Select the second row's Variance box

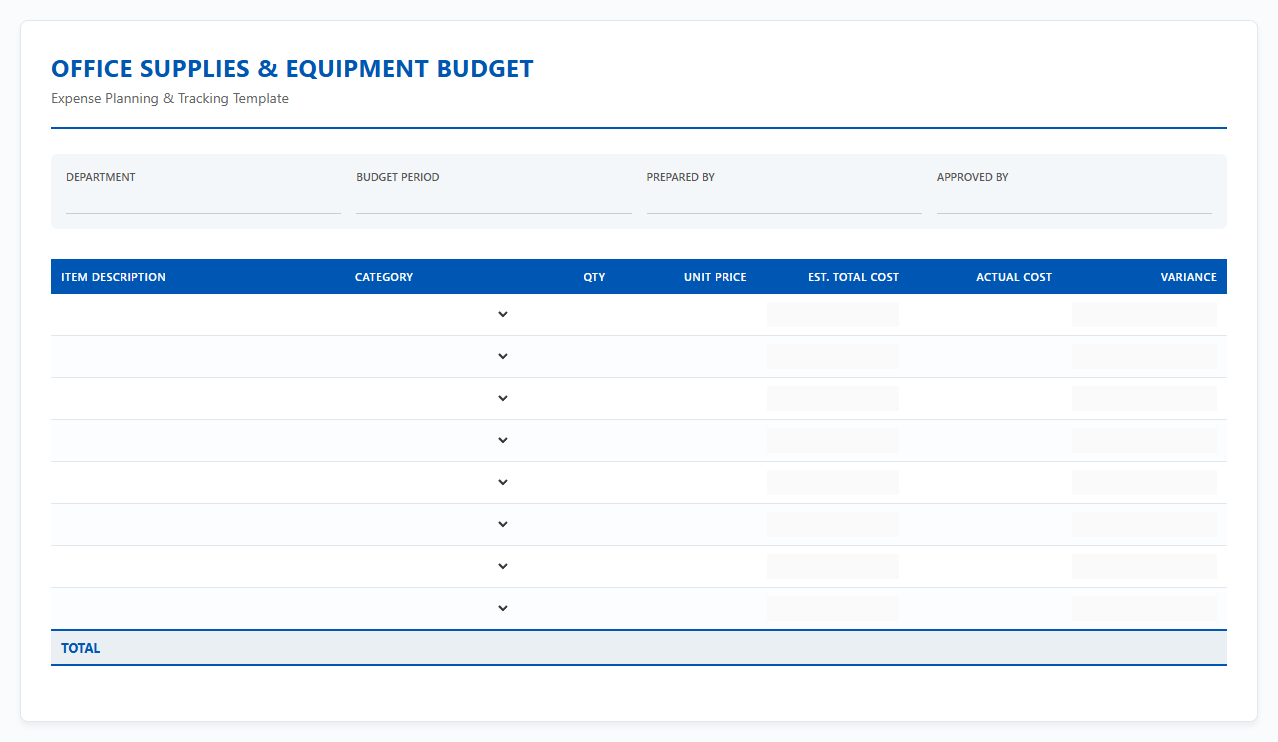click(1144, 356)
